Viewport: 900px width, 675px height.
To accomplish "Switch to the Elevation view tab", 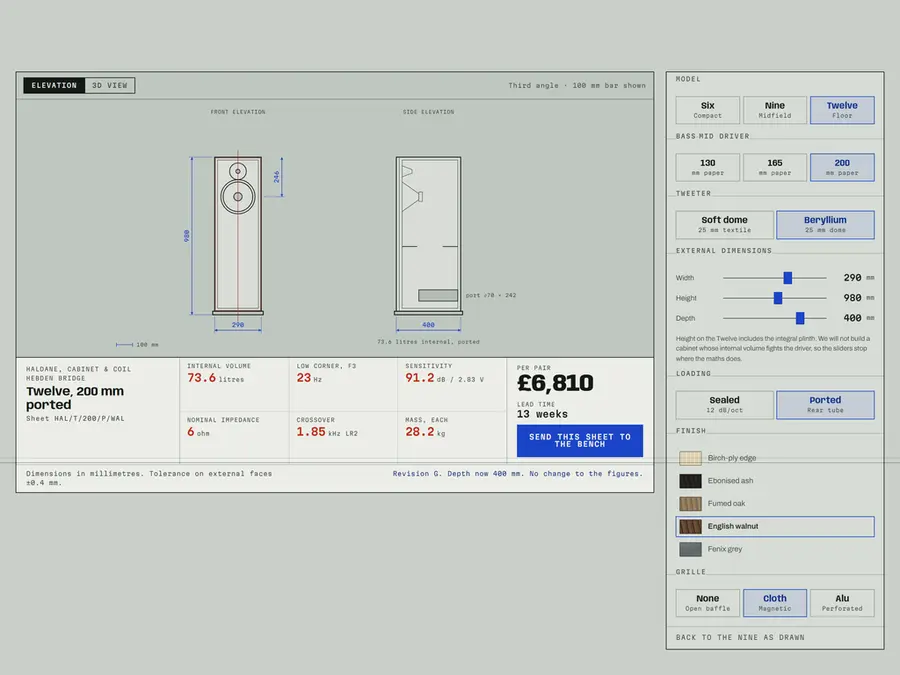I will [x=54, y=86].
